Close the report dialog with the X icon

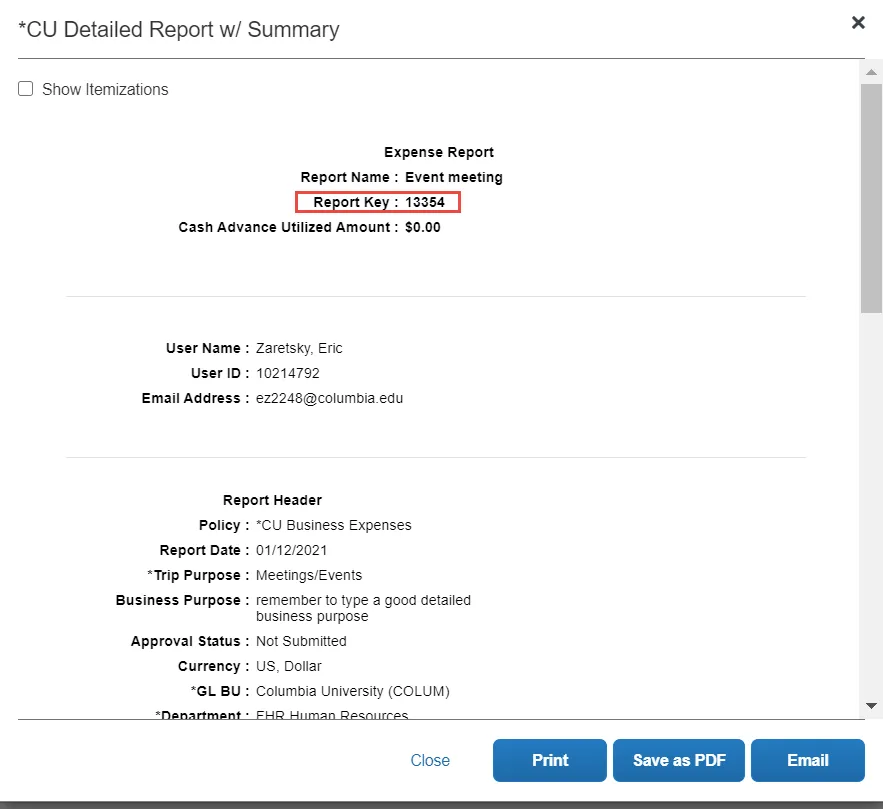pos(858,23)
